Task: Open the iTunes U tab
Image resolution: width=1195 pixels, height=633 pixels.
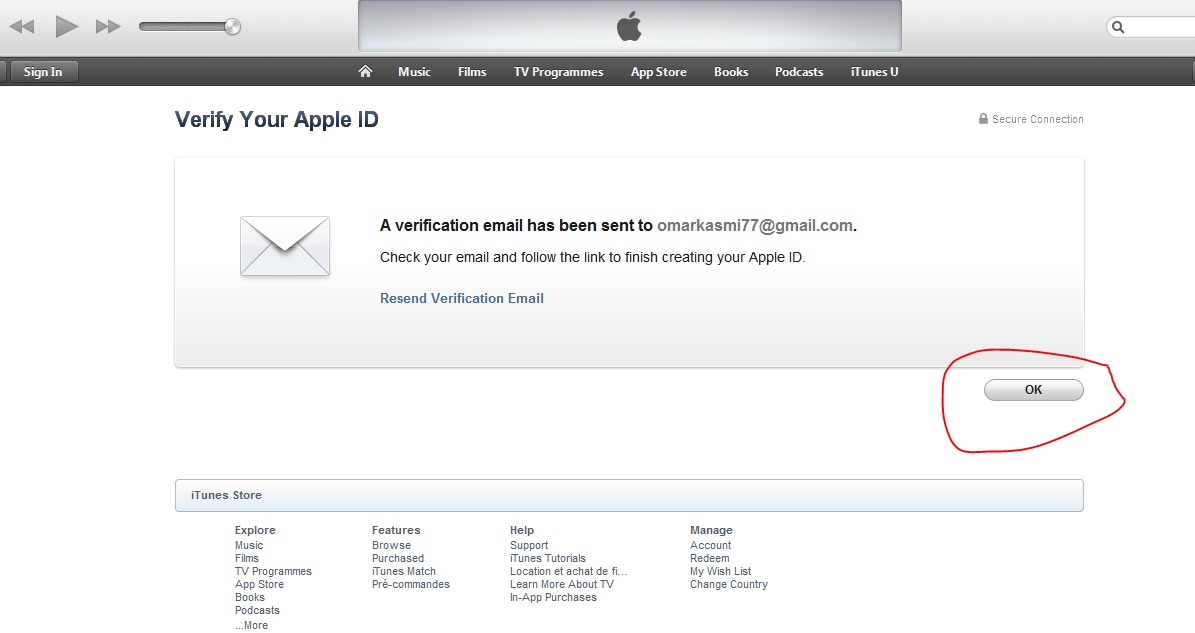Action: click(x=874, y=72)
